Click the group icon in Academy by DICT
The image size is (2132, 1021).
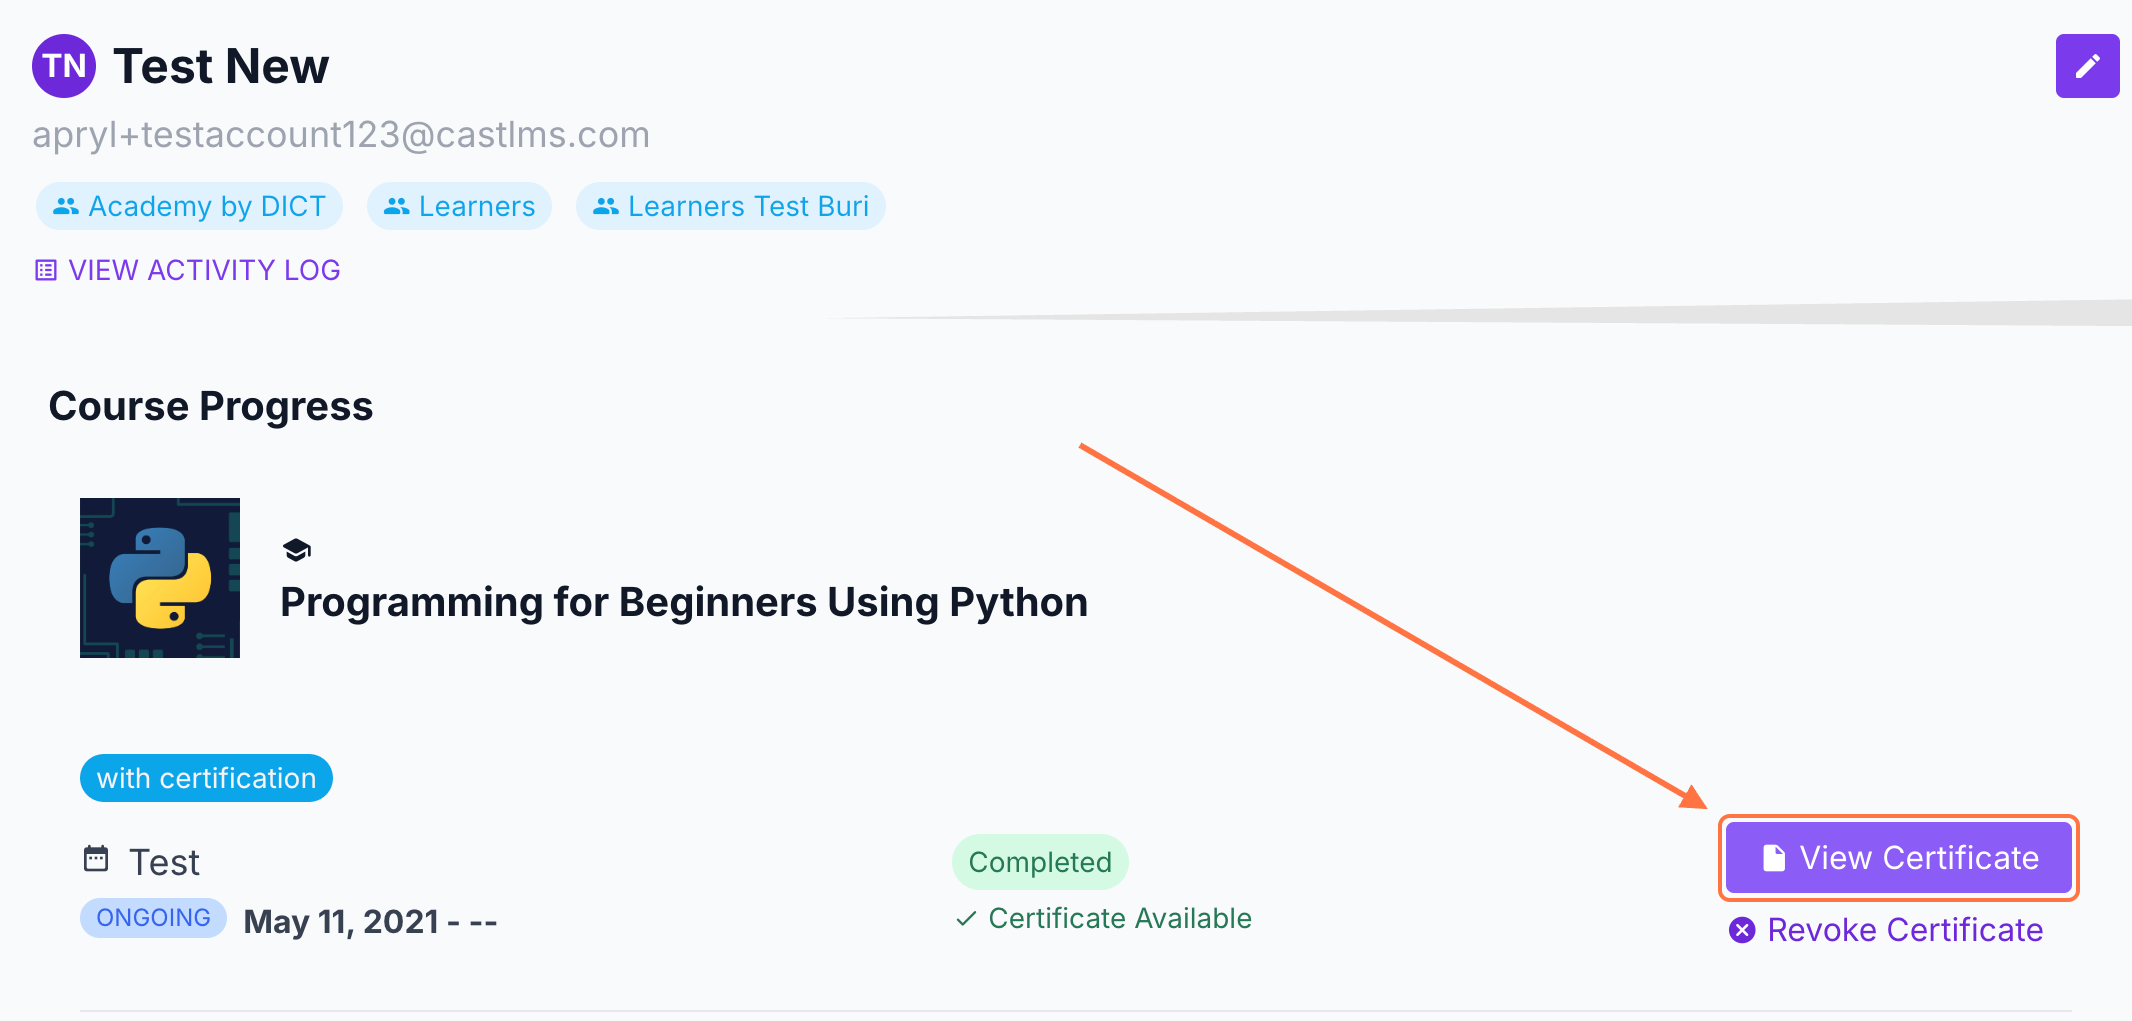(66, 206)
